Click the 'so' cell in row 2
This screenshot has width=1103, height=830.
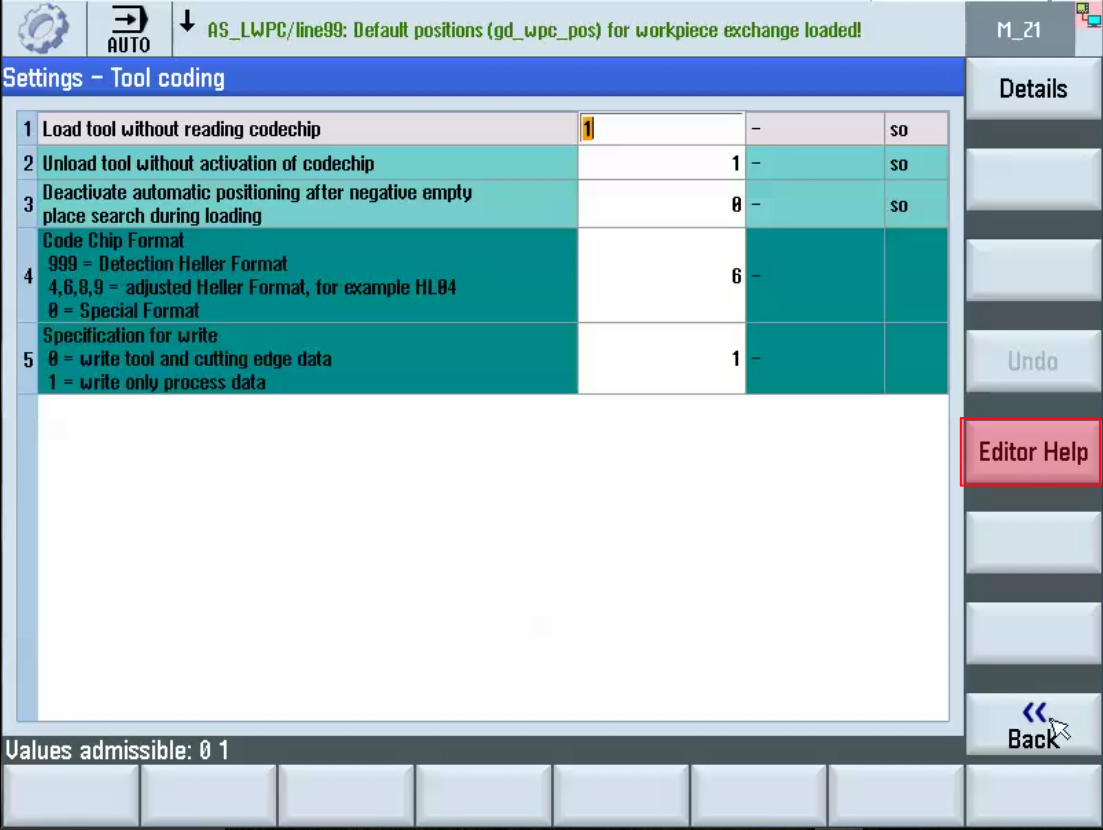tap(914, 164)
